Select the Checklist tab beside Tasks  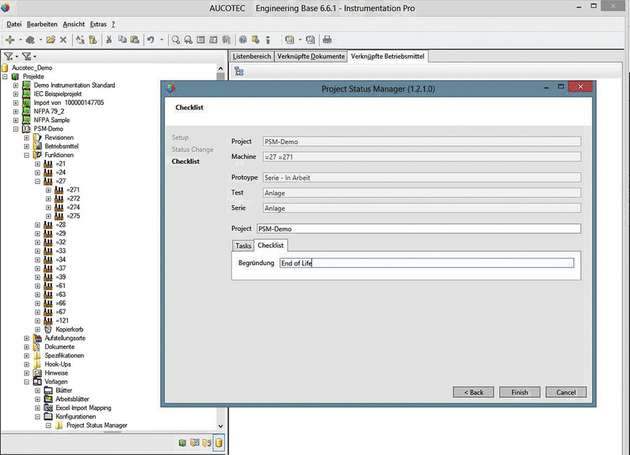click(x=270, y=245)
